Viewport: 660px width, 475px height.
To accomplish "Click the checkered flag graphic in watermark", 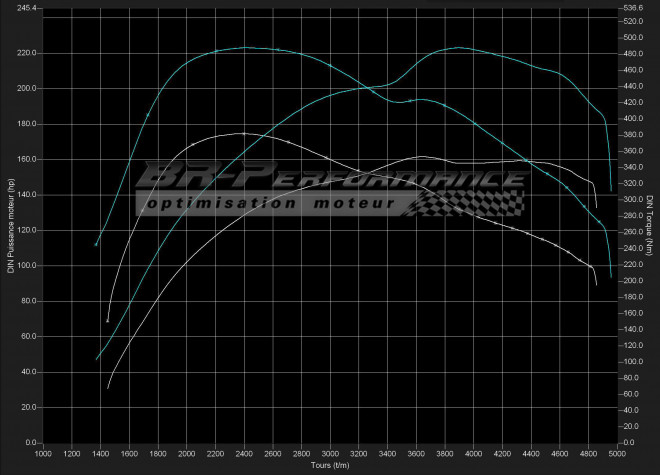I will (x=468, y=202).
